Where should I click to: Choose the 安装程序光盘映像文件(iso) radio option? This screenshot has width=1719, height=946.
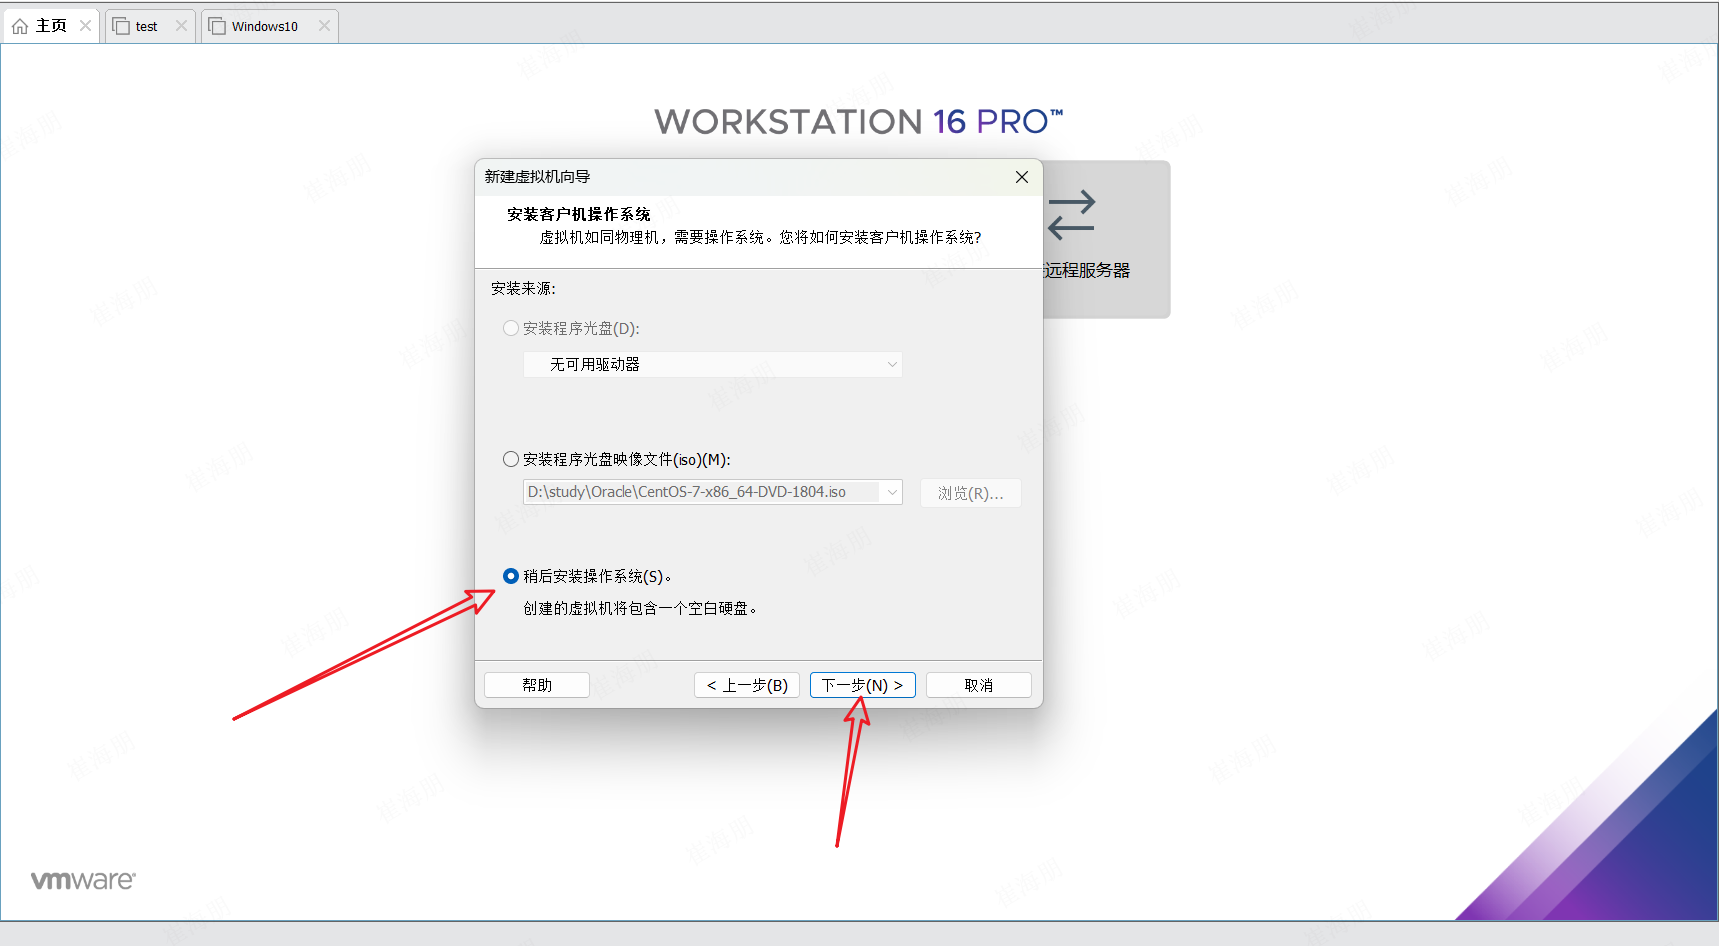coord(511,459)
